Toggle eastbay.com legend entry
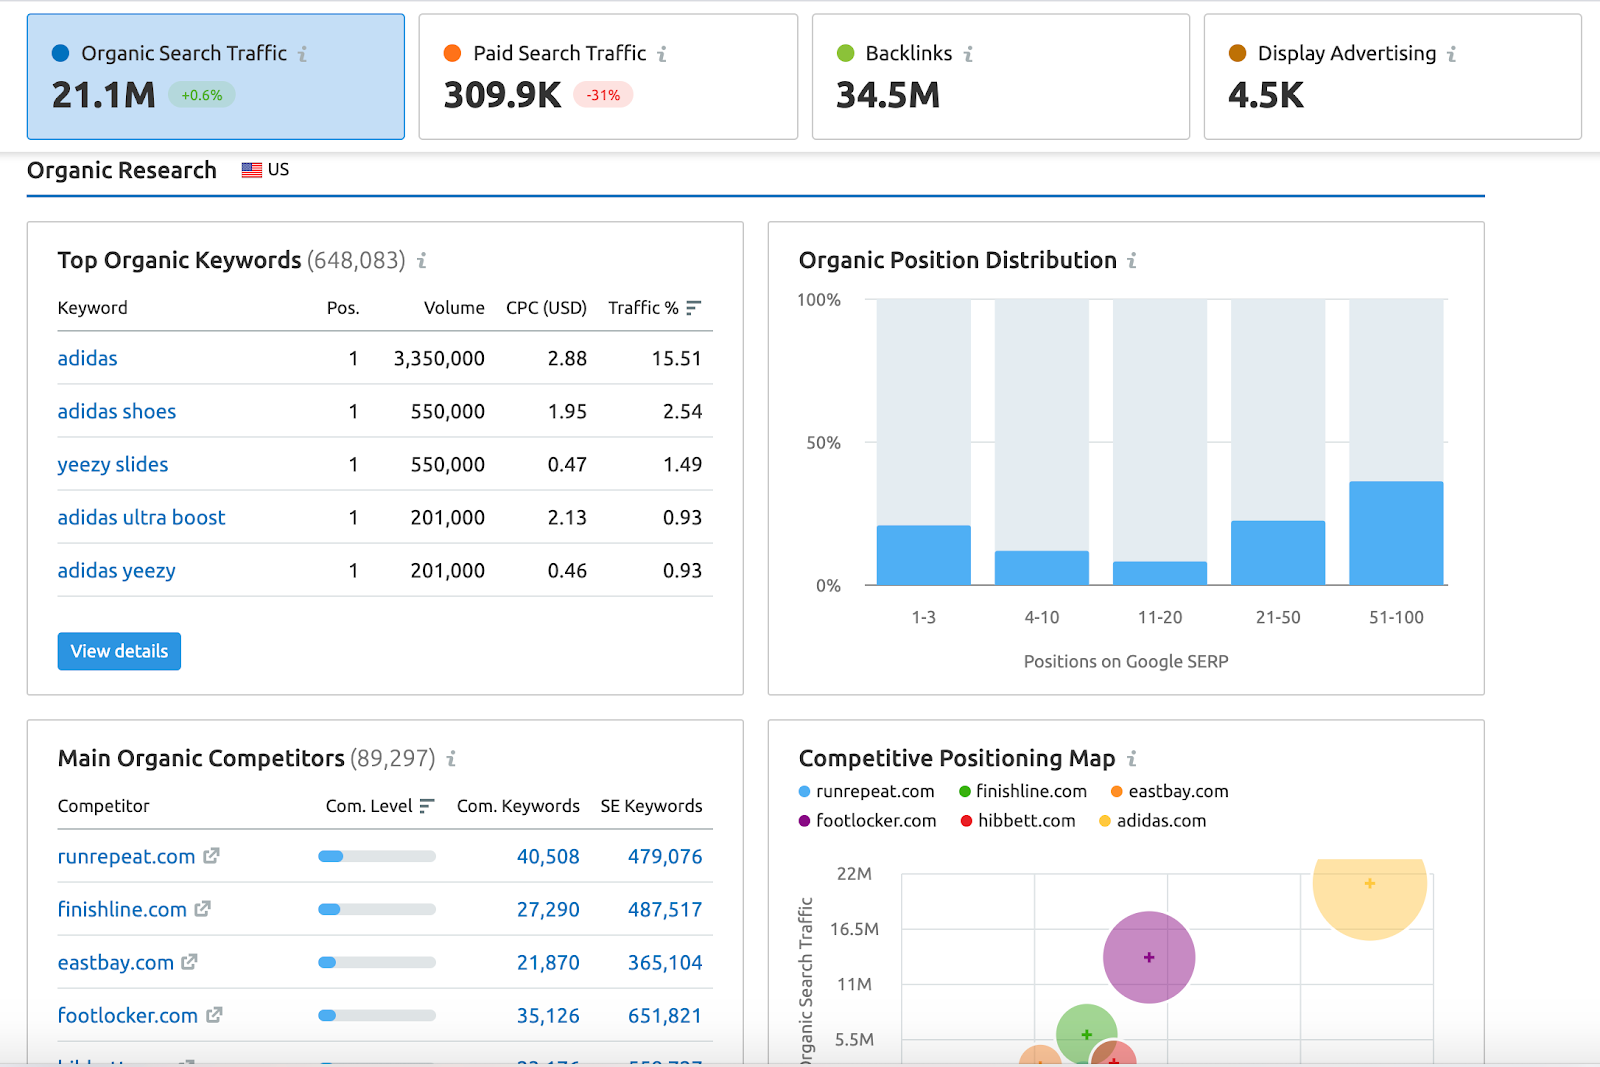 click(1170, 791)
